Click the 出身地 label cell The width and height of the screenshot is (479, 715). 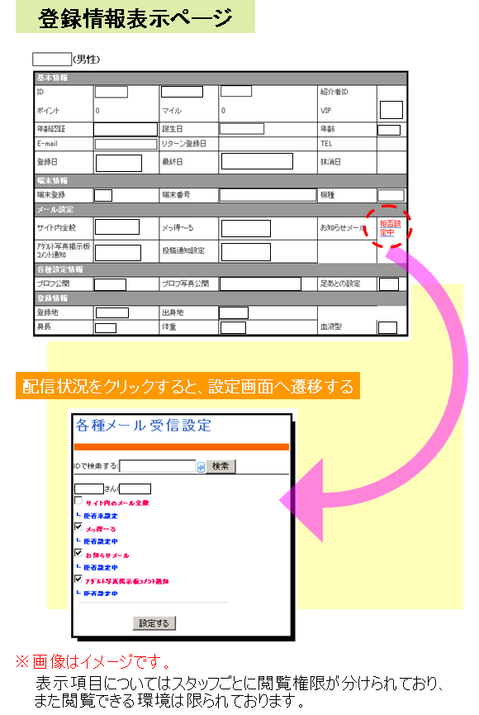pos(172,312)
